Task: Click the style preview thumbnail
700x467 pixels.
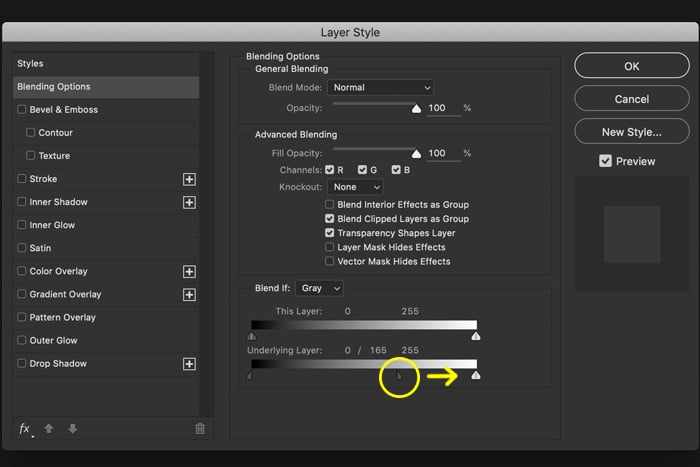Action: tap(632, 234)
